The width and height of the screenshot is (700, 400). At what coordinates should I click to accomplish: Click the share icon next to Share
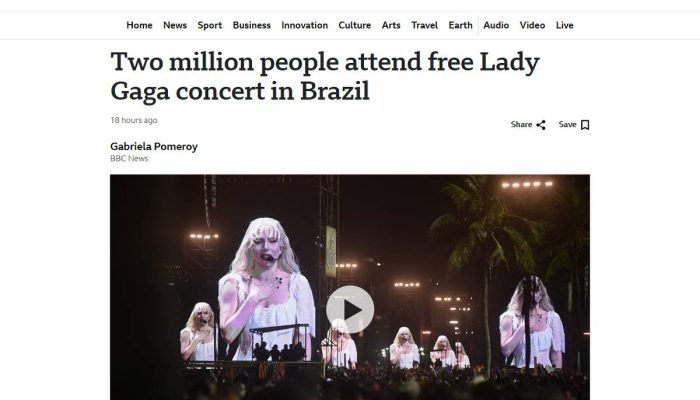pos(541,125)
